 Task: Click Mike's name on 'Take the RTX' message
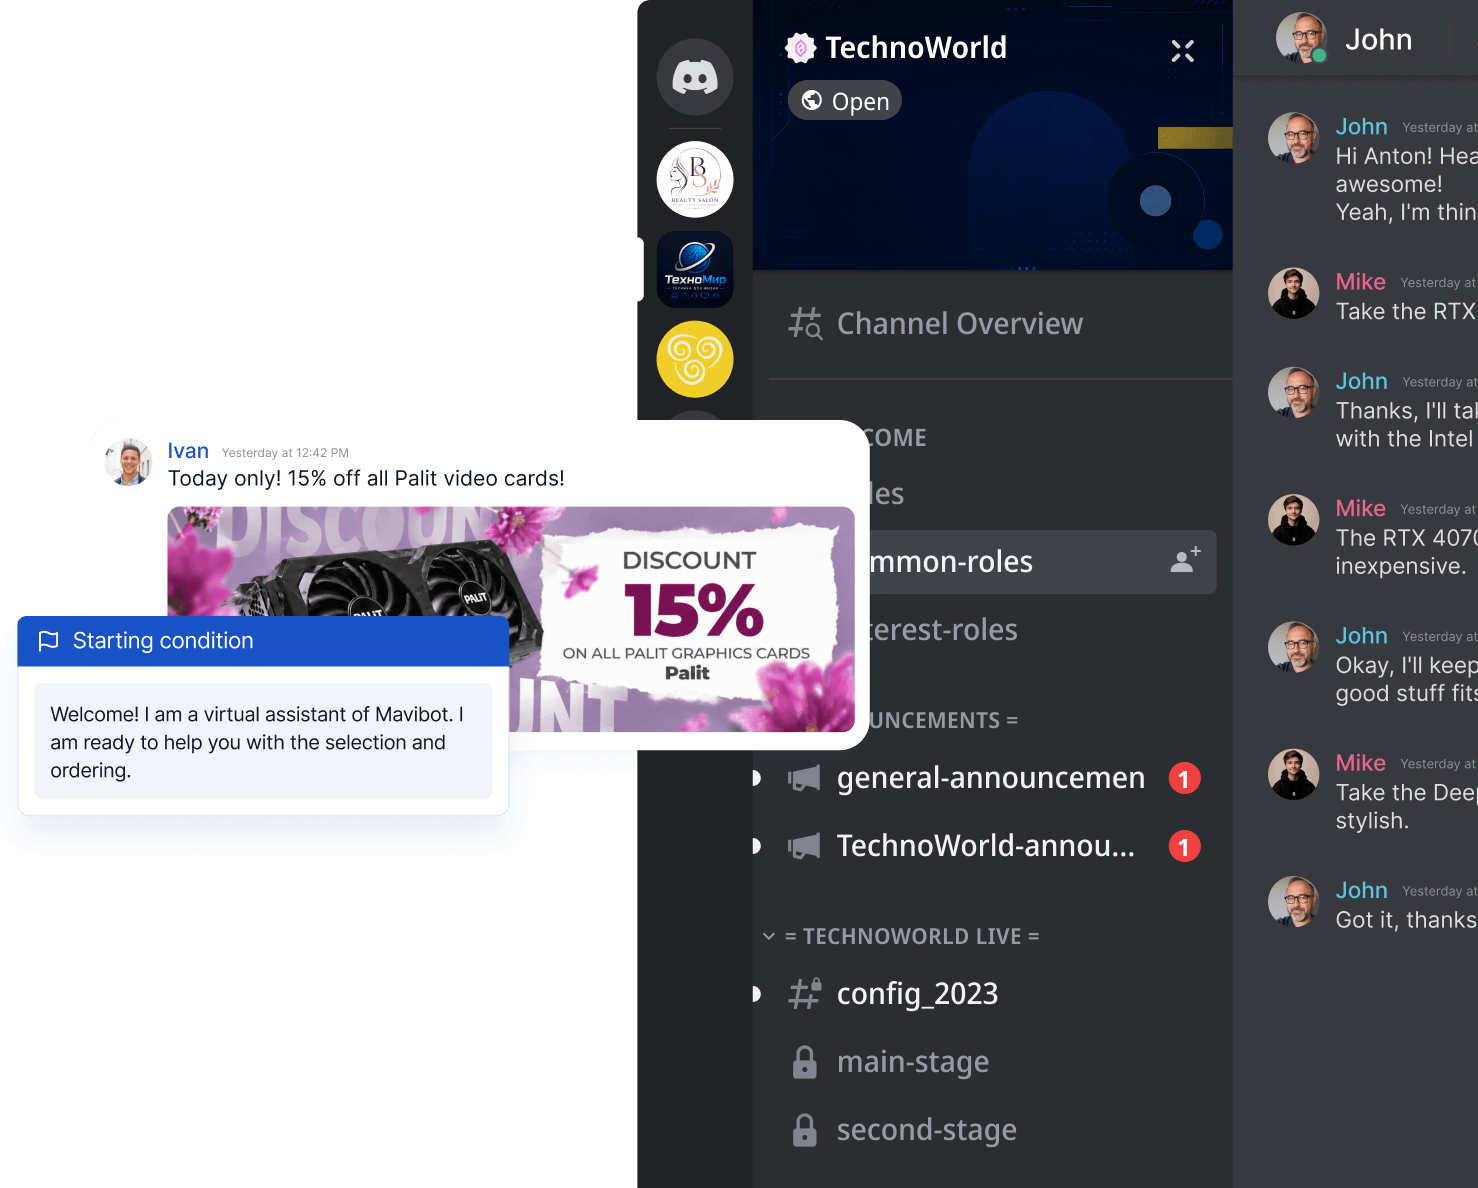[x=1361, y=282]
